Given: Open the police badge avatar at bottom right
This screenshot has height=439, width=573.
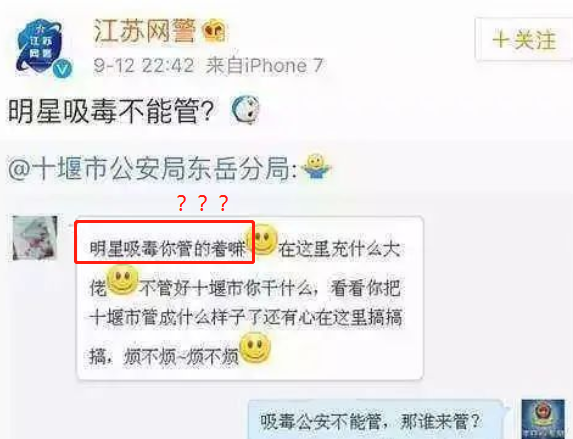Looking at the screenshot, I should [543, 419].
